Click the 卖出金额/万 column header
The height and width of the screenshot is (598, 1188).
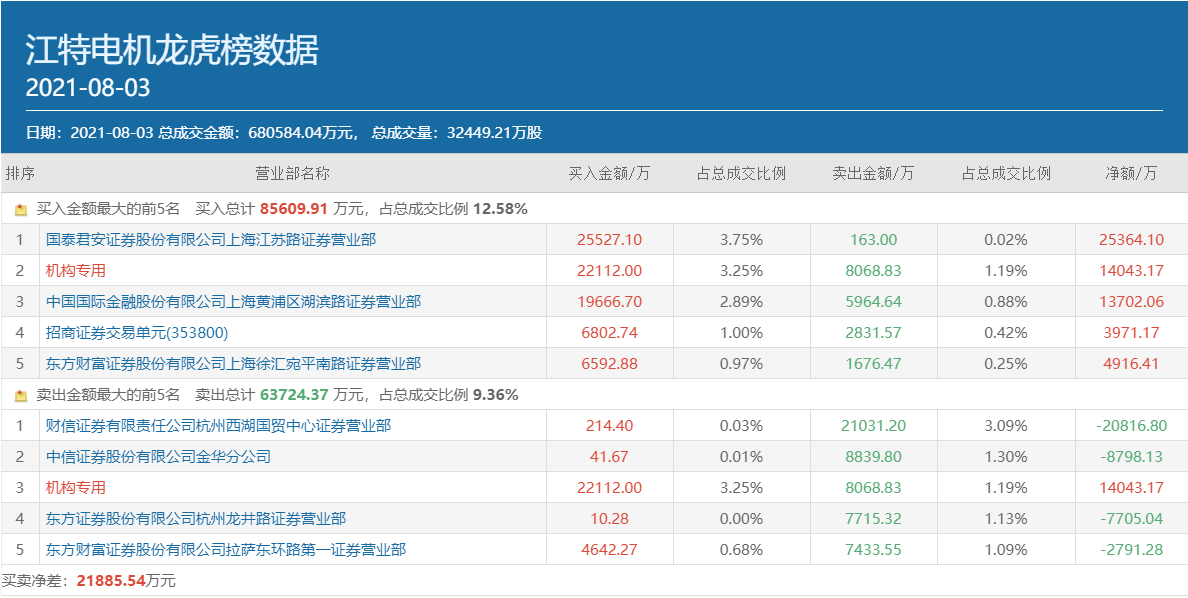click(873, 173)
